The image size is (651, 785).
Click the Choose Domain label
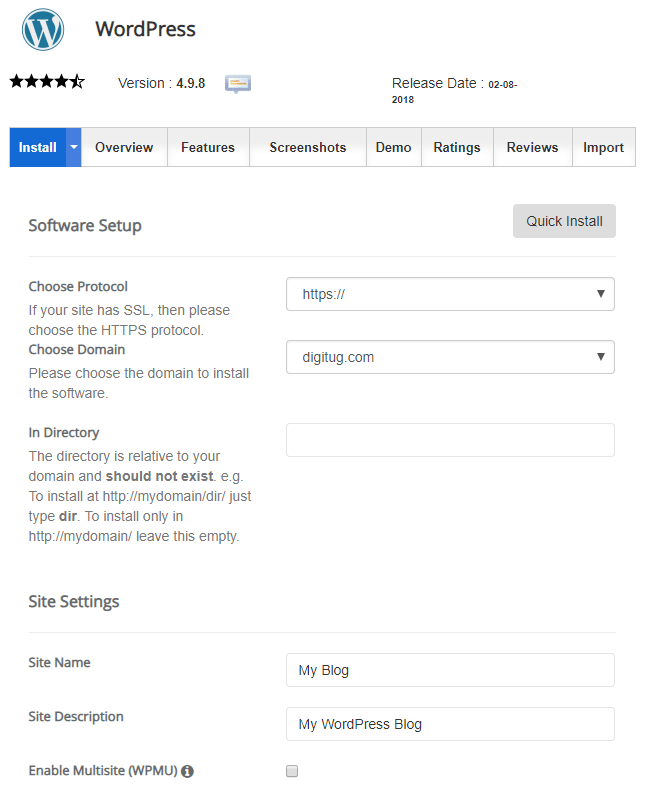tap(77, 349)
